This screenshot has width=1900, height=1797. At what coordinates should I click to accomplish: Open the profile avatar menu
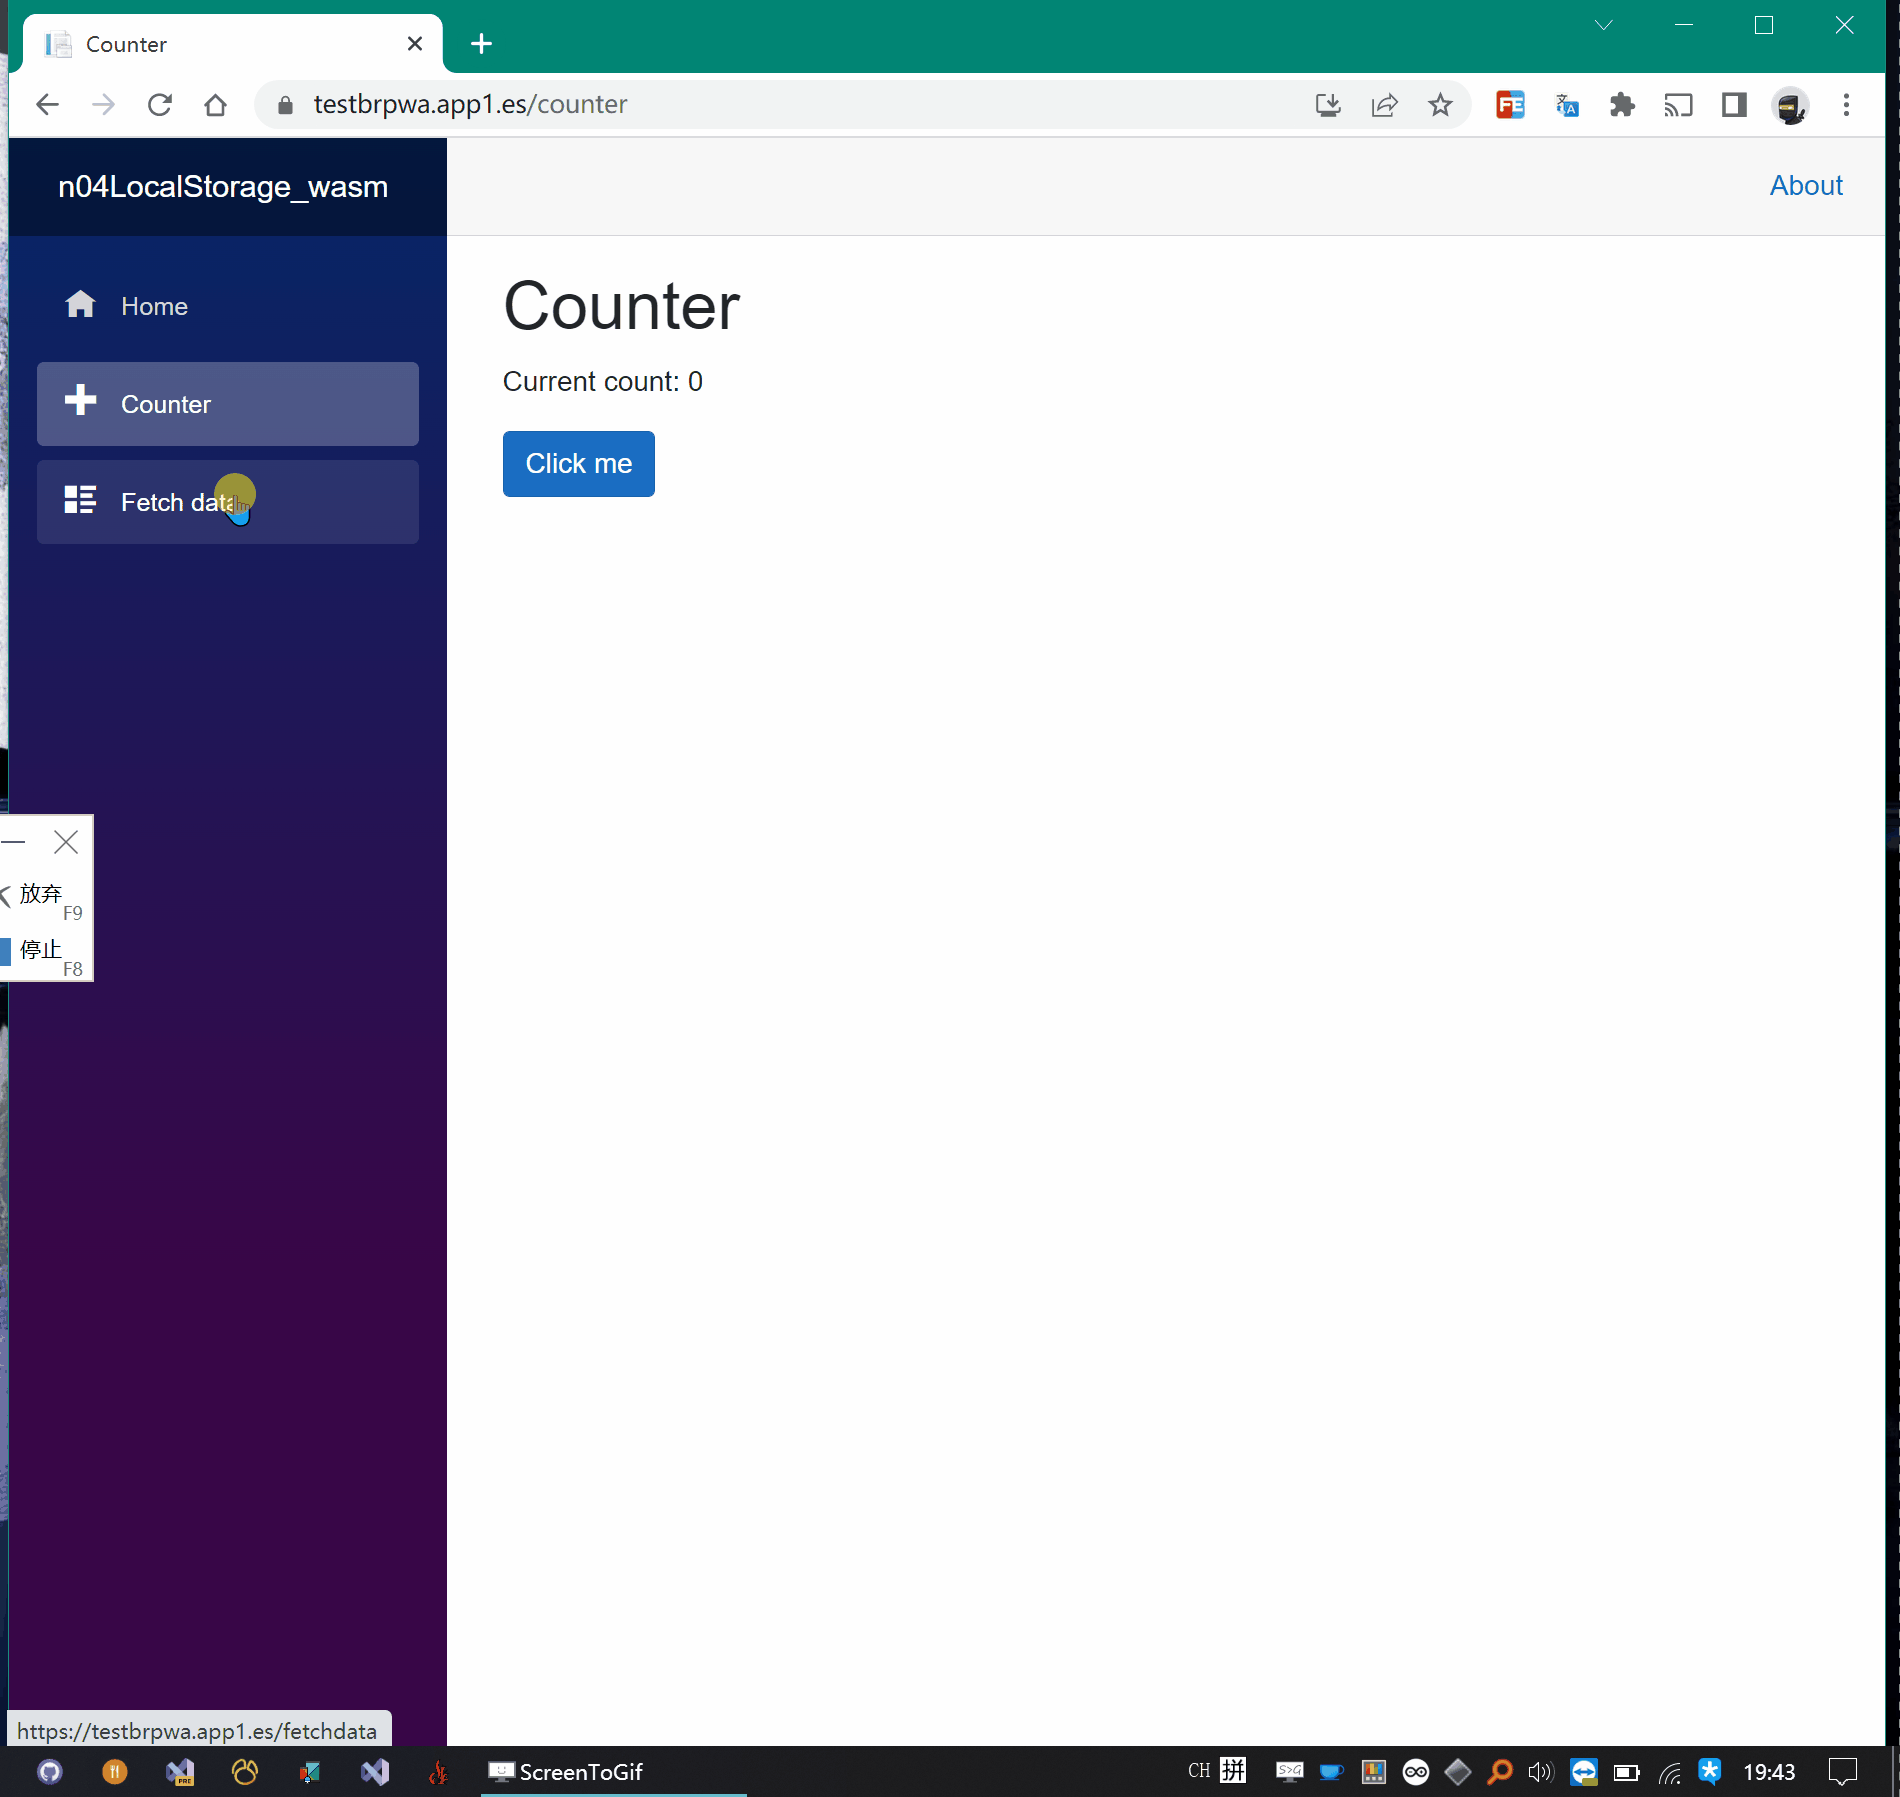(1790, 104)
